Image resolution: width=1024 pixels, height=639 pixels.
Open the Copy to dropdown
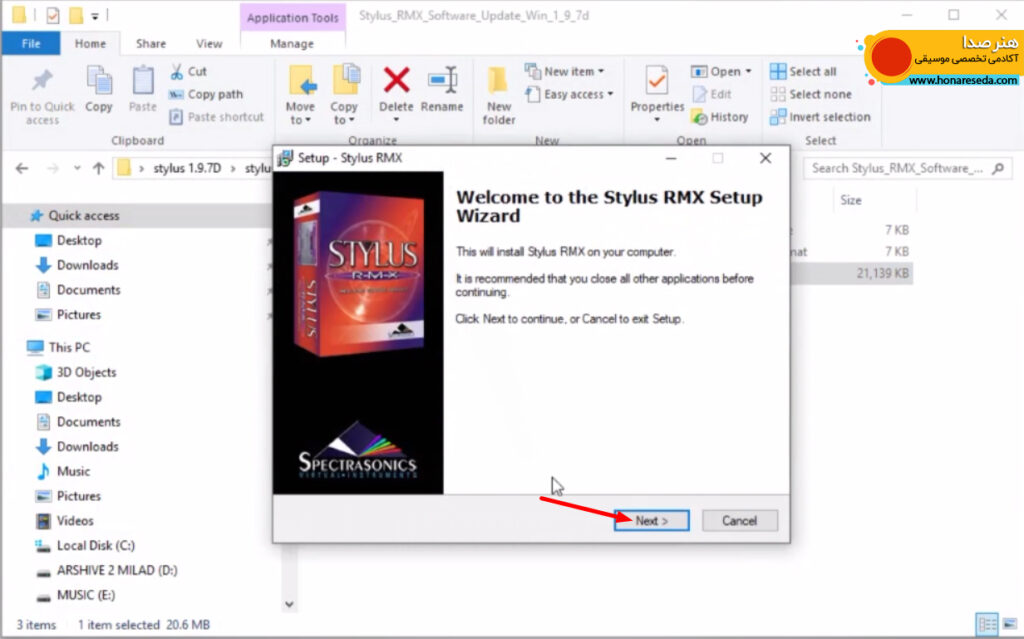[x=344, y=95]
